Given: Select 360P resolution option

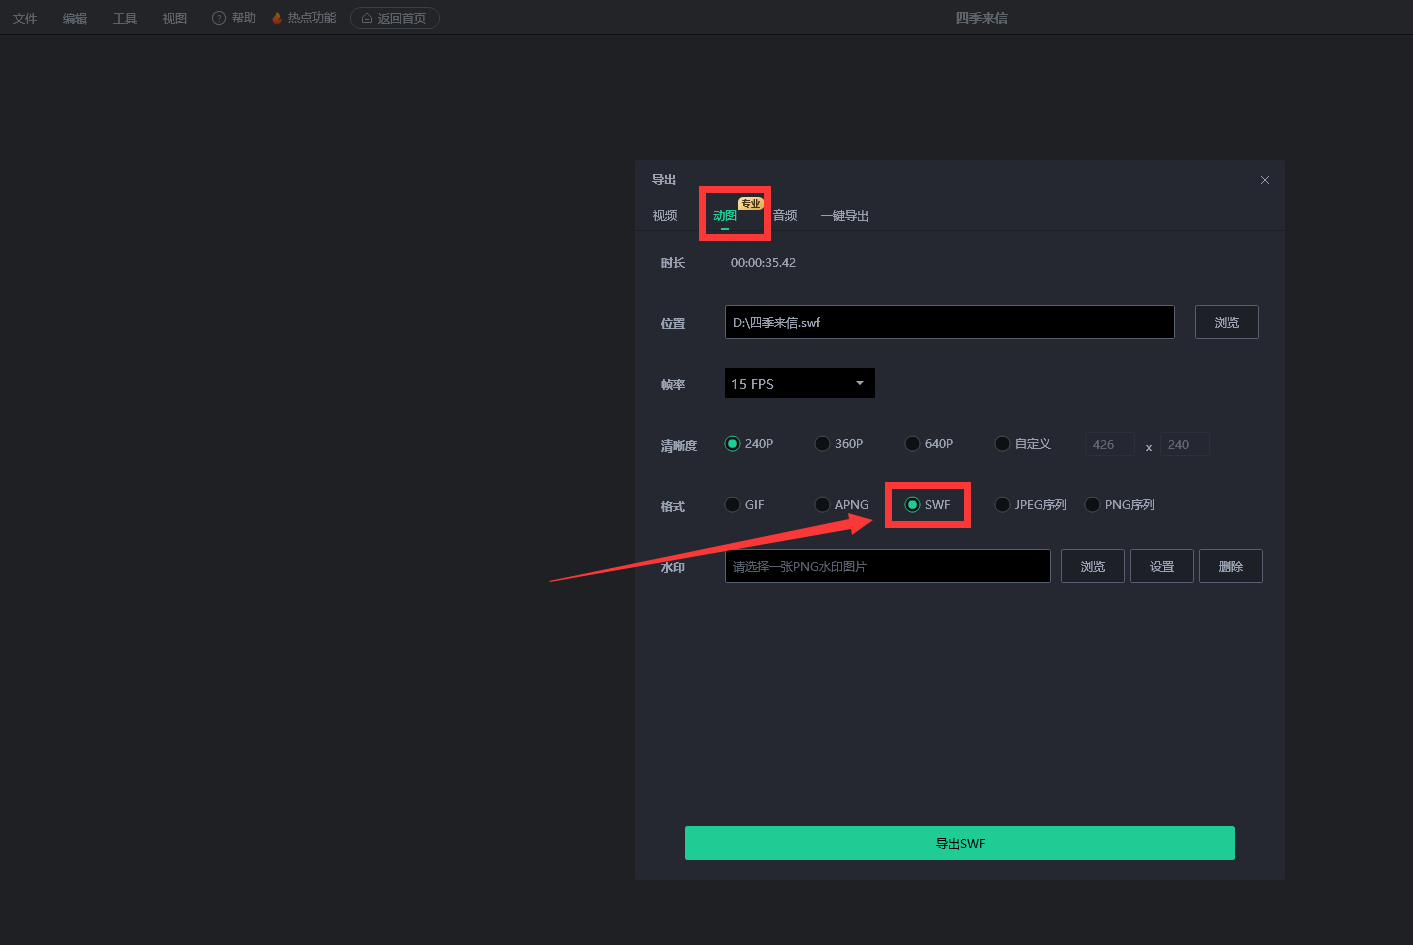Looking at the screenshot, I should (823, 444).
